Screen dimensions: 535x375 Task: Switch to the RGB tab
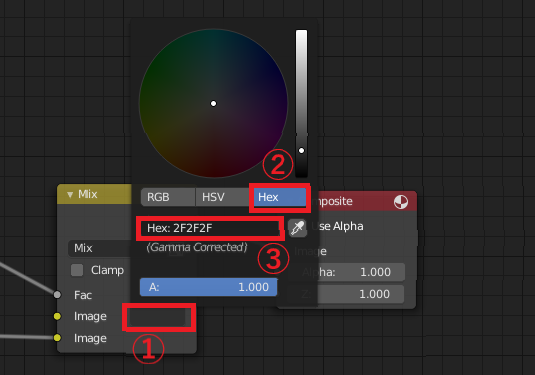coord(168,197)
